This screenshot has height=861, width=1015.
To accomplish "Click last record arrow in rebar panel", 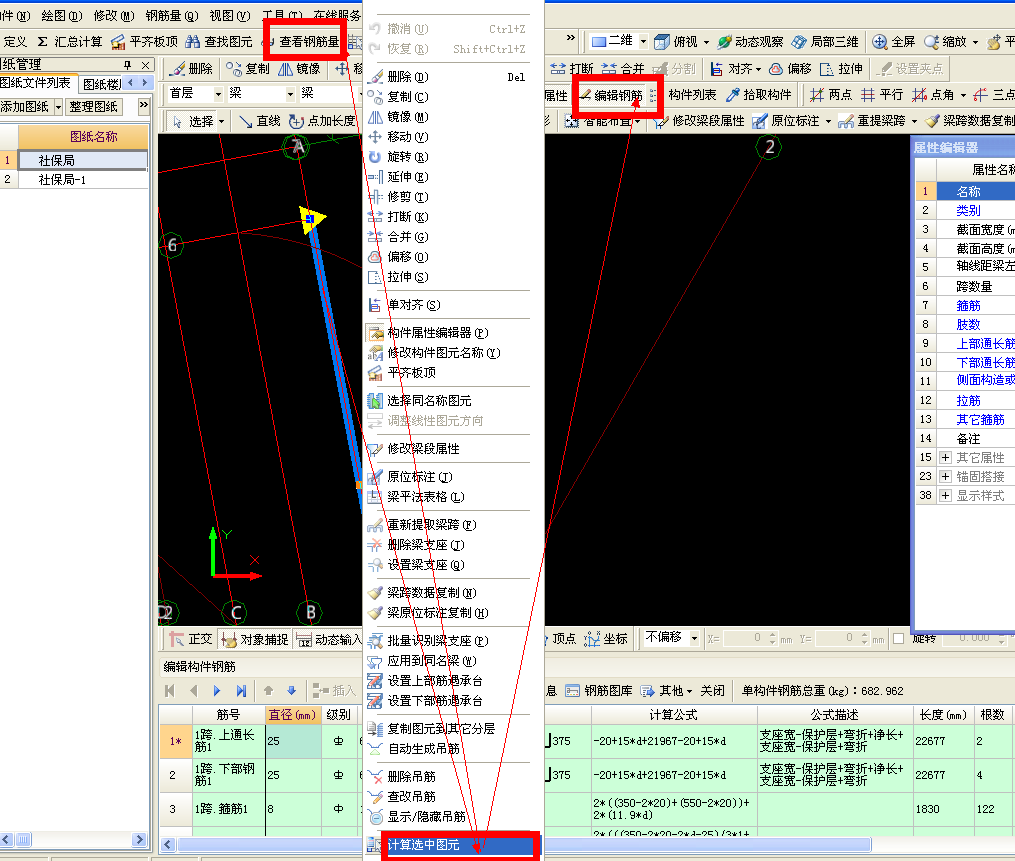I will point(241,691).
